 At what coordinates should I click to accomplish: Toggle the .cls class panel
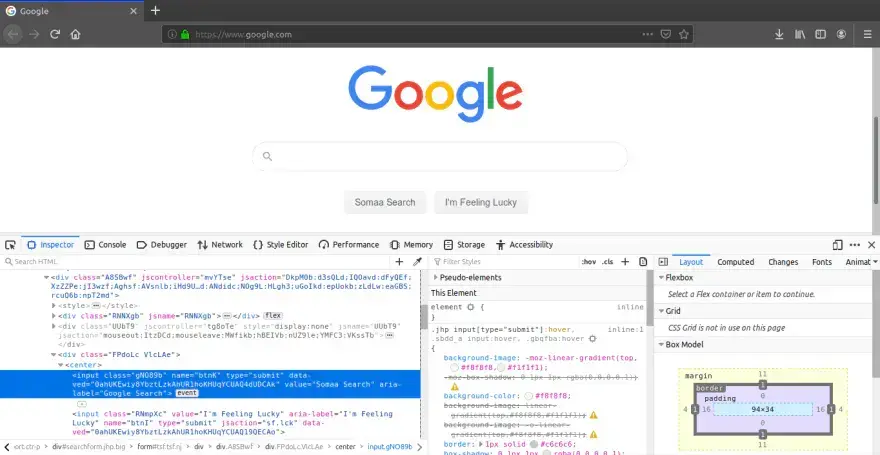[x=607, y=262]
